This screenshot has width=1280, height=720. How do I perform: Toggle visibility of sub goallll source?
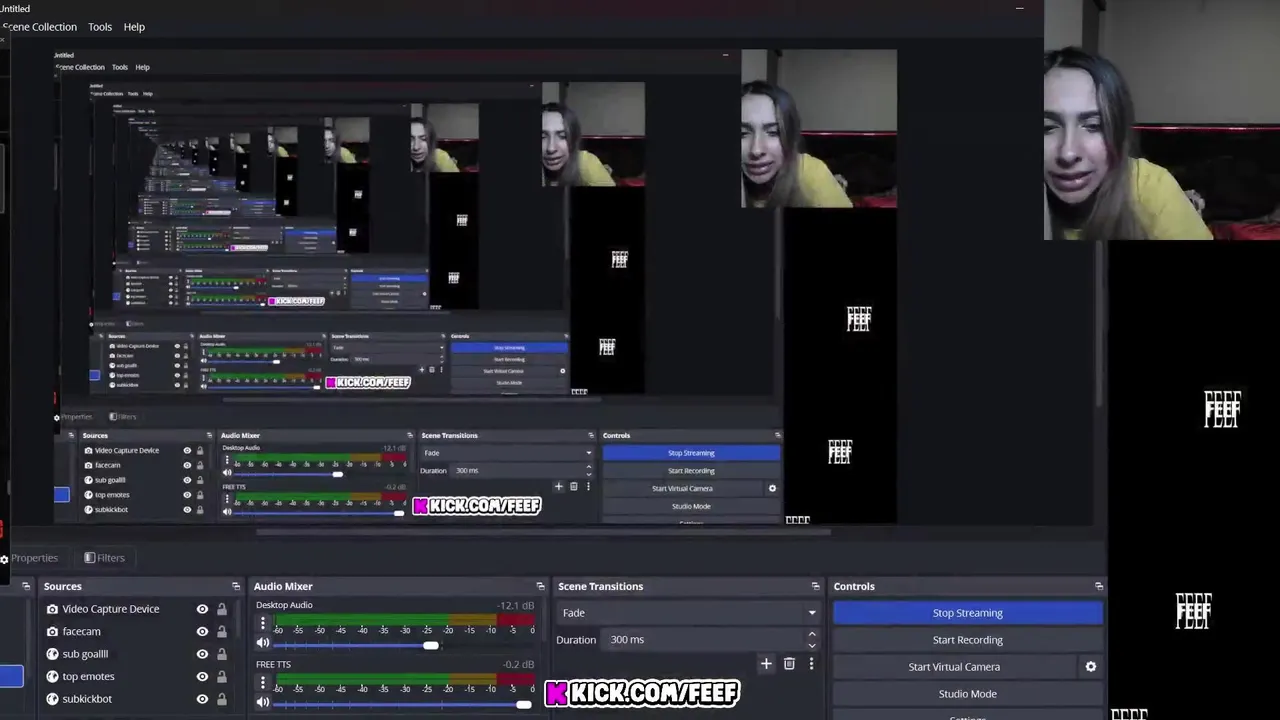pyautogui.click(x=202, y=654)
